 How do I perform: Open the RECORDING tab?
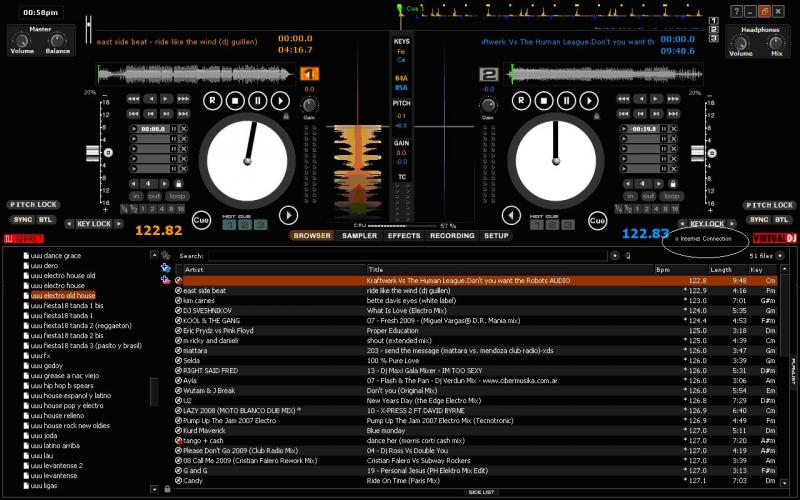pos(452,236)
